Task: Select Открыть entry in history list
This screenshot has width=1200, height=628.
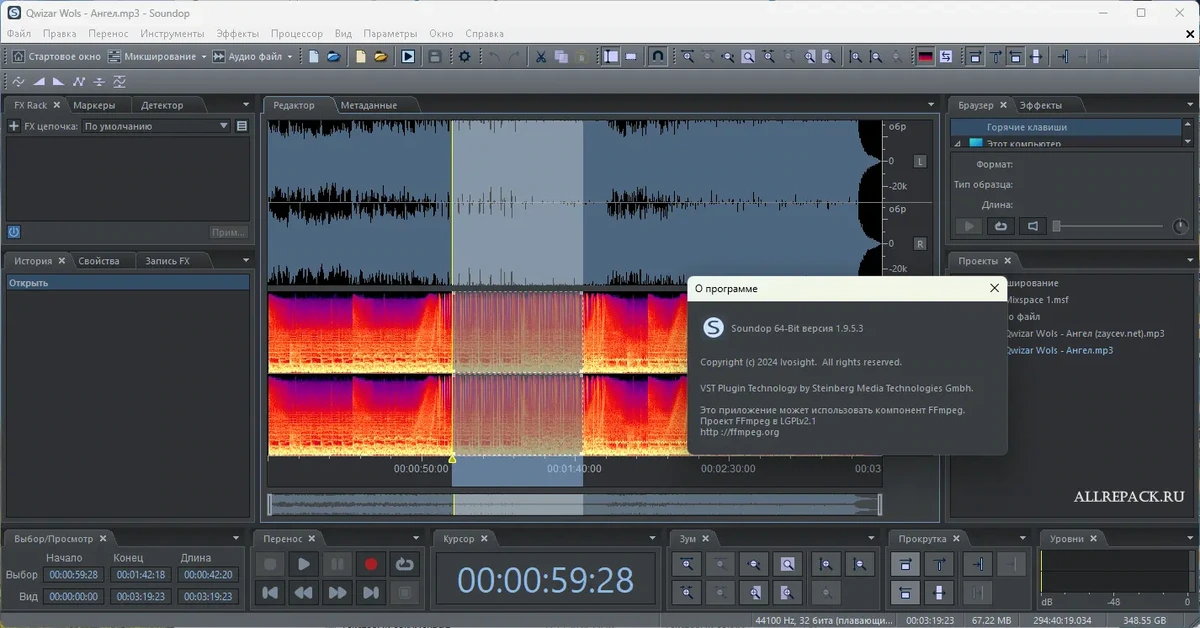Action: (127, 283)
